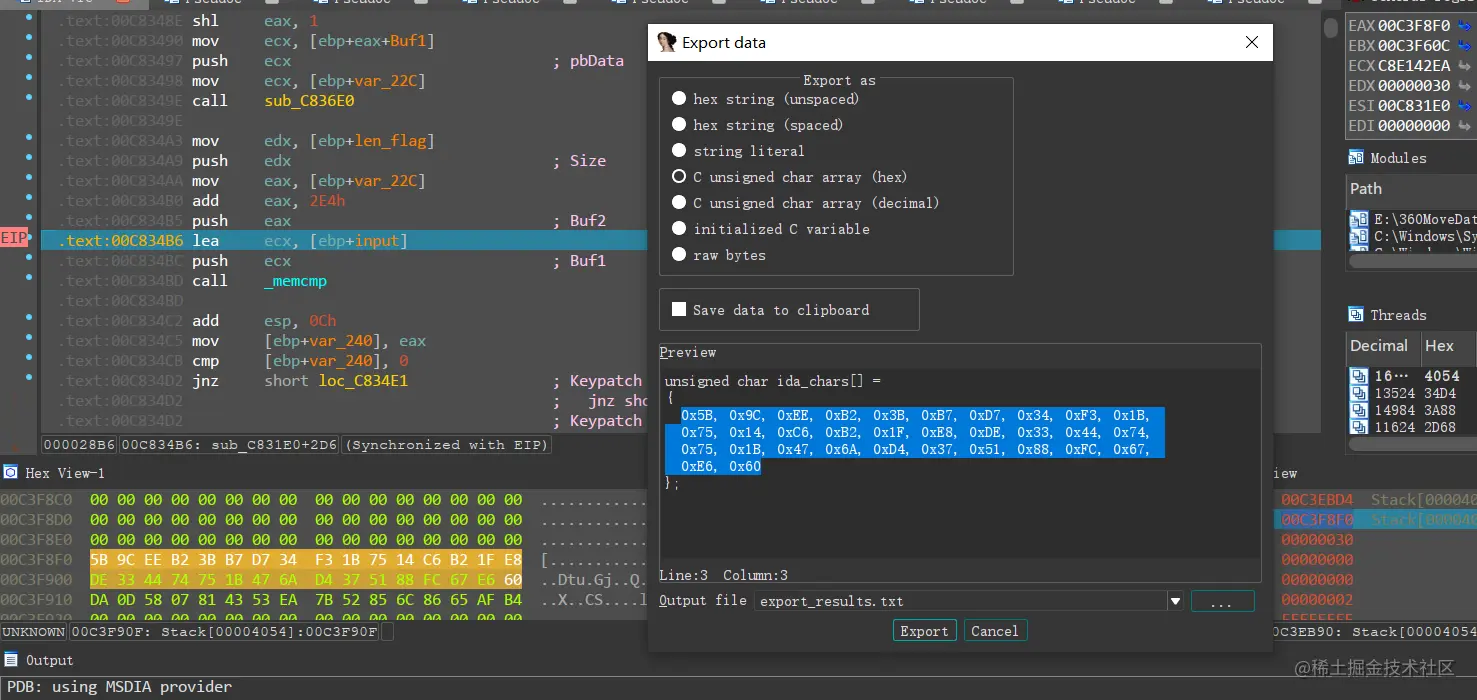The height and width of the screenshot is (700, 1477).
Task: Follow the ESI register jump arrow
Action: click(1466, 106)
